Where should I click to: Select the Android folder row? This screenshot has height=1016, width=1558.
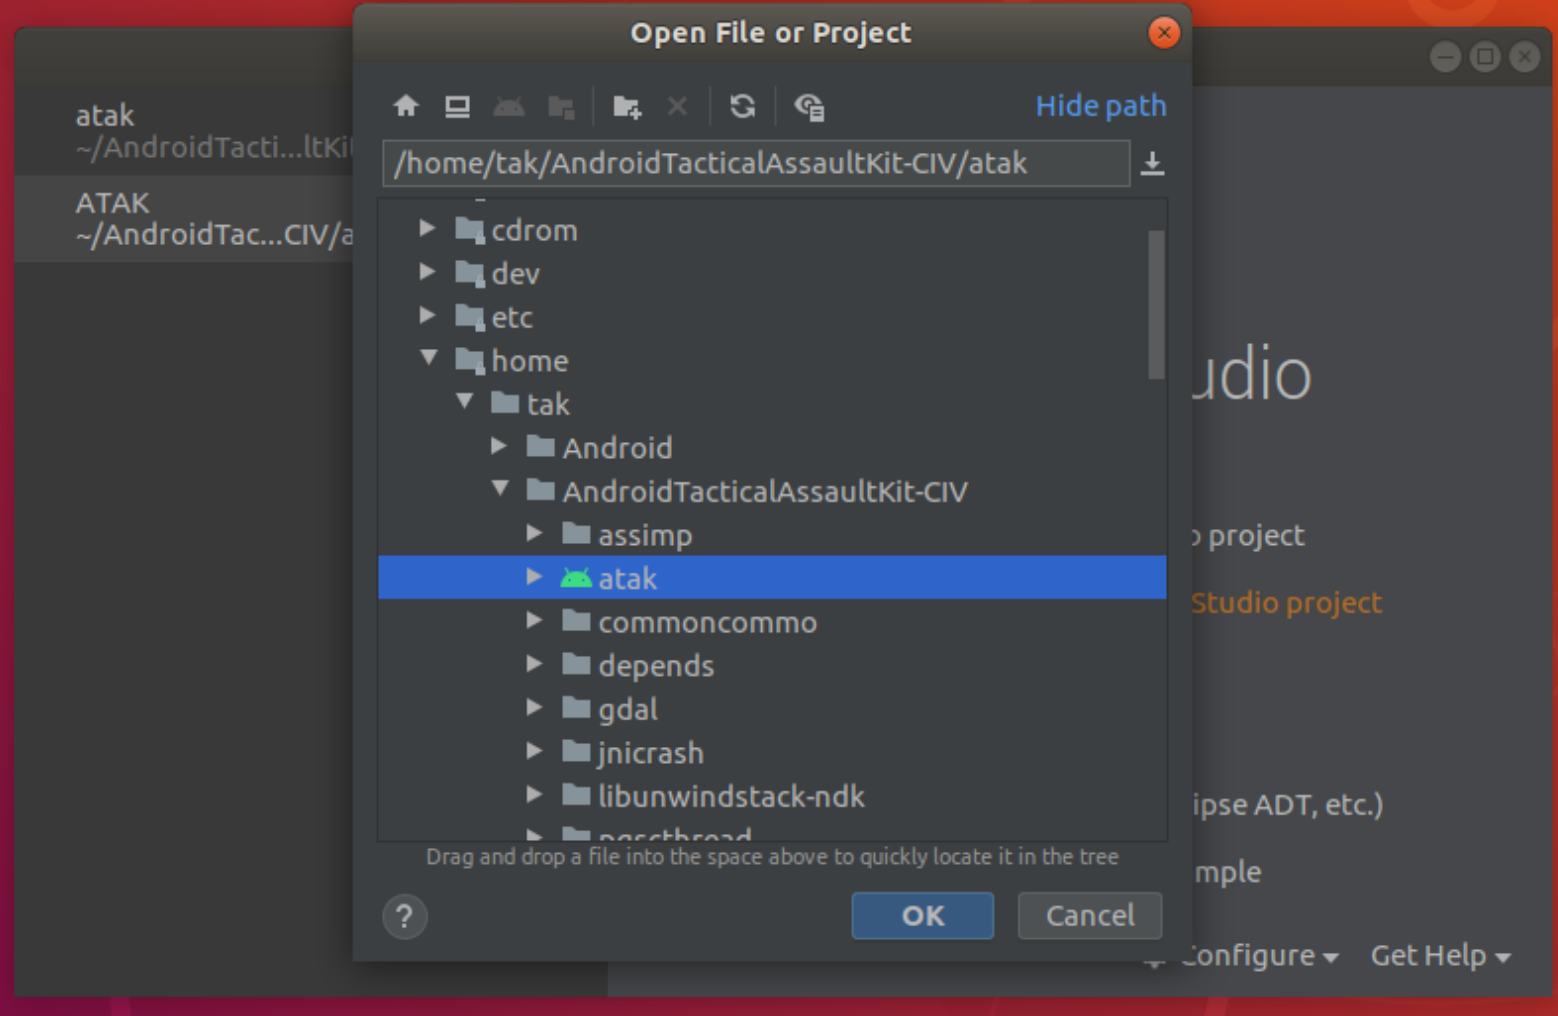(772, 447)
